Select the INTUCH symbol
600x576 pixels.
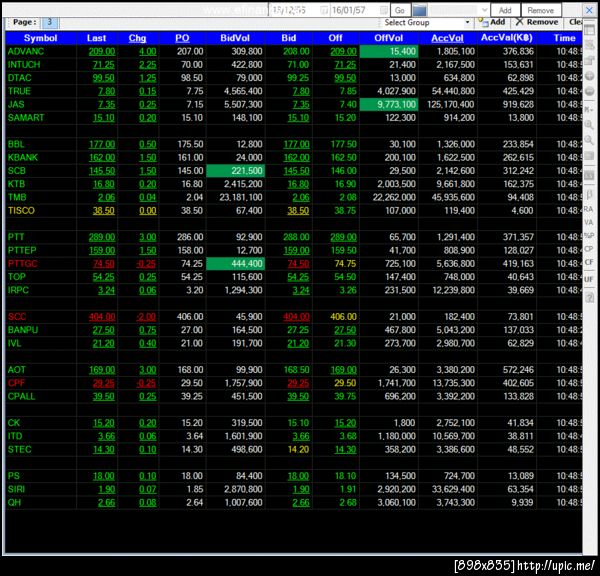pyautogui.click(x=24, y=65)
